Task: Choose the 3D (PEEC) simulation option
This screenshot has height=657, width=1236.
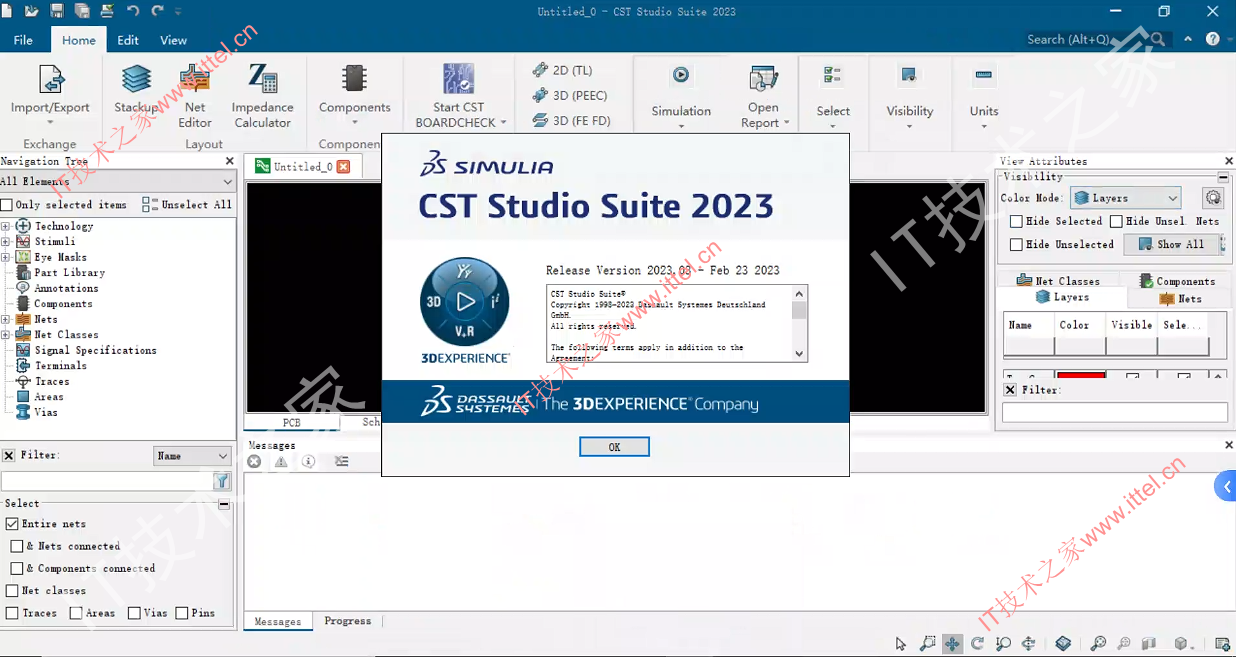Action: [569, 95]
